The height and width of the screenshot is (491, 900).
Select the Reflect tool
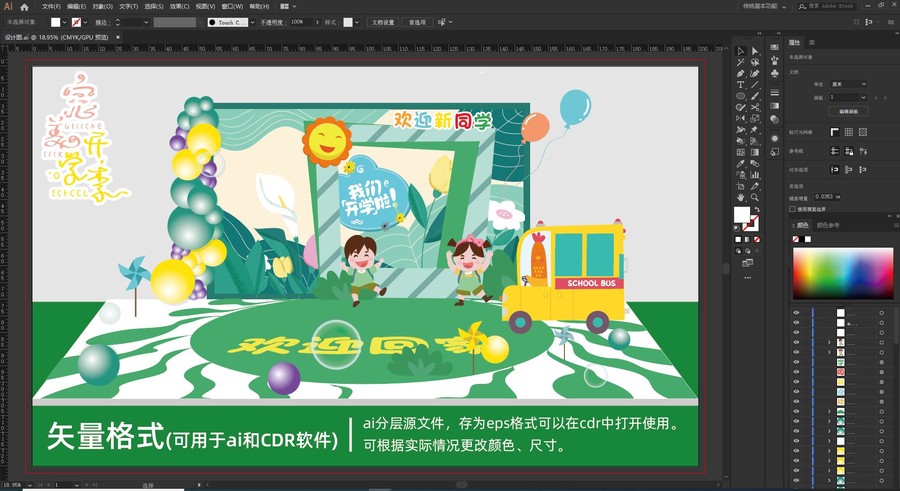pyautogui.click(x=740, y=118)
